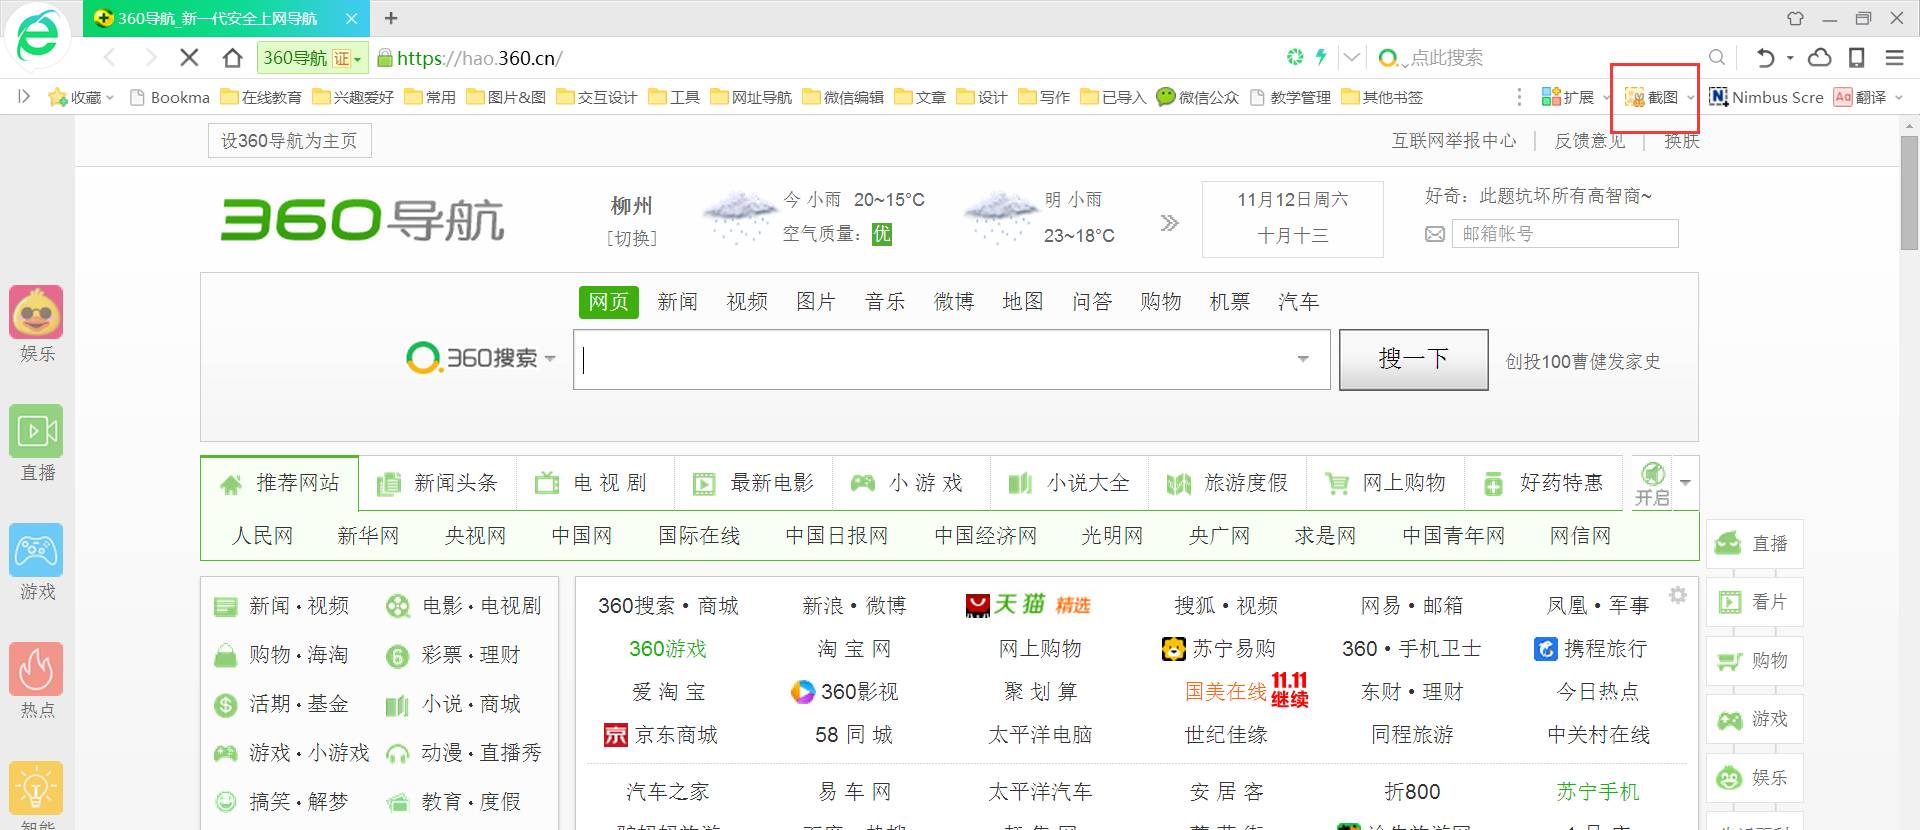This screenshot has height=830, width=1920.
Task: Open page settings gear icon
Action: point(1678,595)
